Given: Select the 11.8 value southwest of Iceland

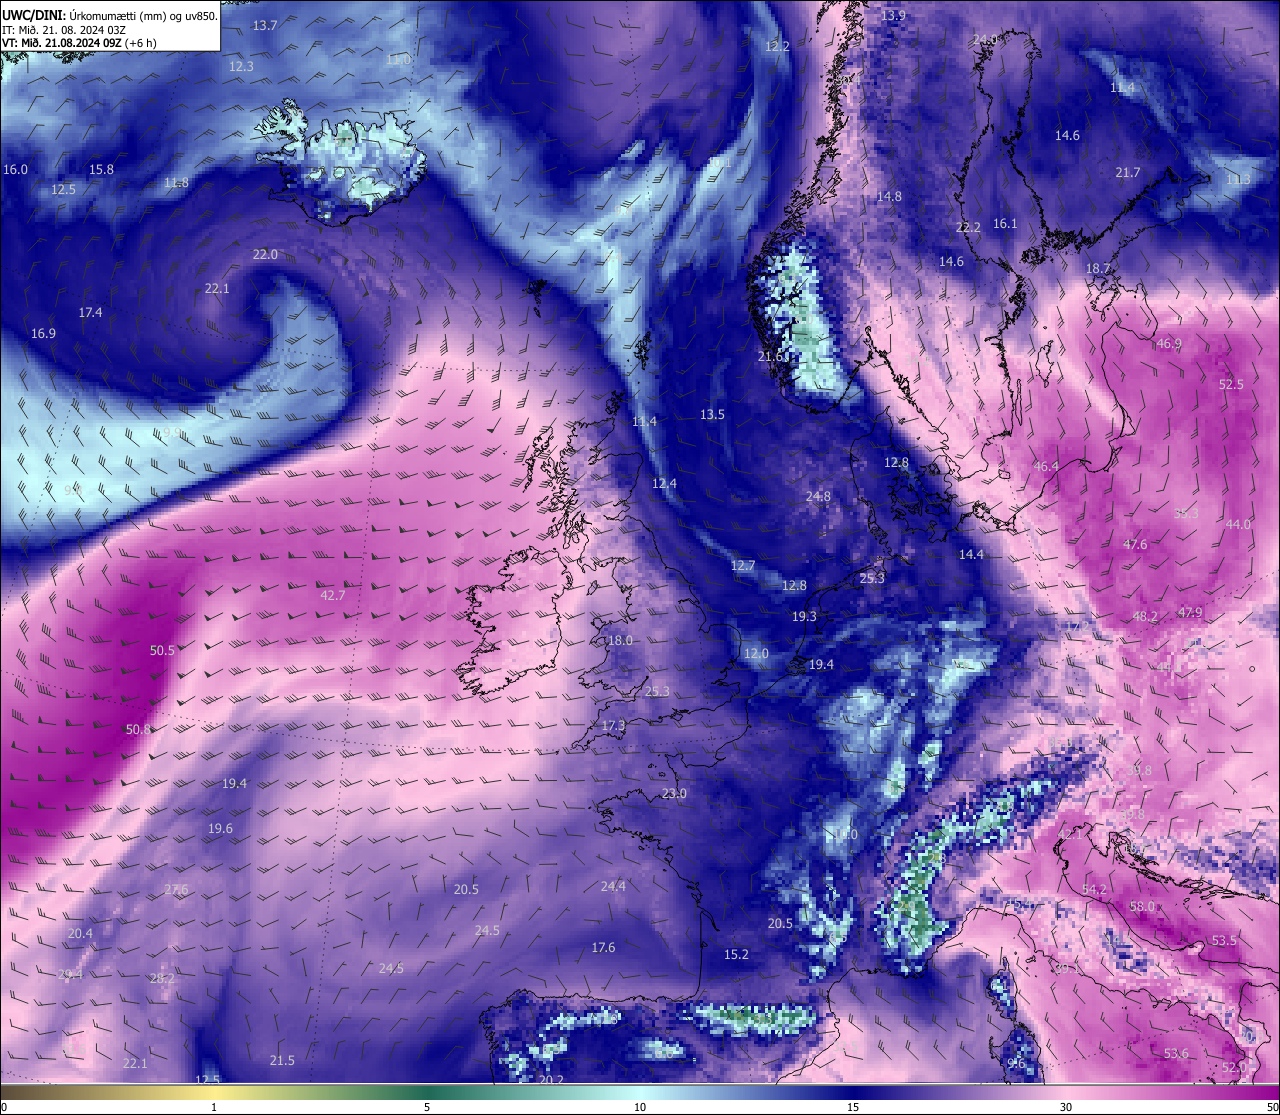Looking at the screenshot, I should point(176,182).
